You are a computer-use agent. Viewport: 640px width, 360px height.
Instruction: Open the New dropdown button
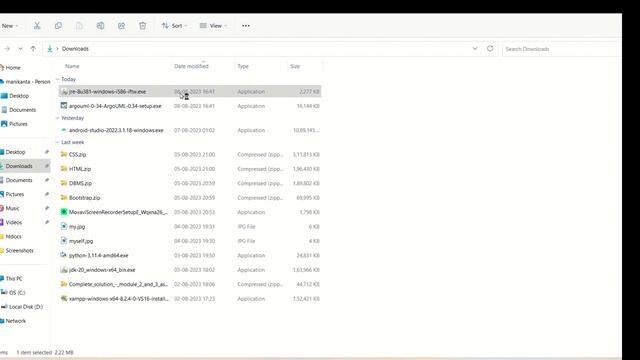9,26
